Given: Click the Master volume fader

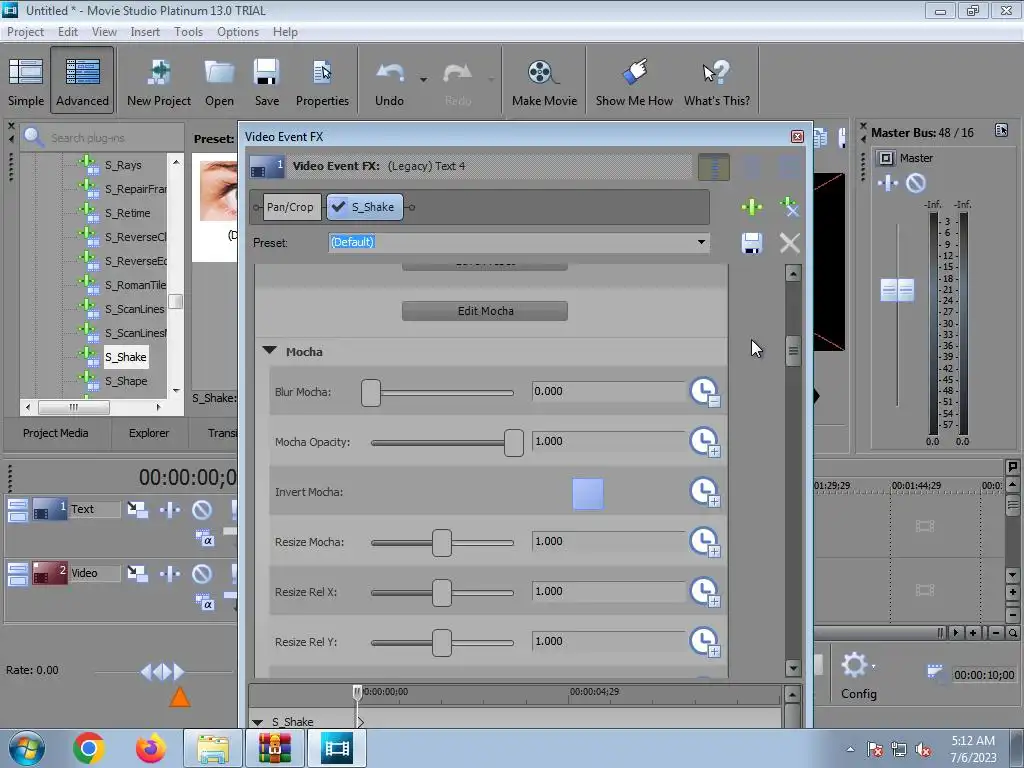Looking at the screenshot, I should point(897,290).
